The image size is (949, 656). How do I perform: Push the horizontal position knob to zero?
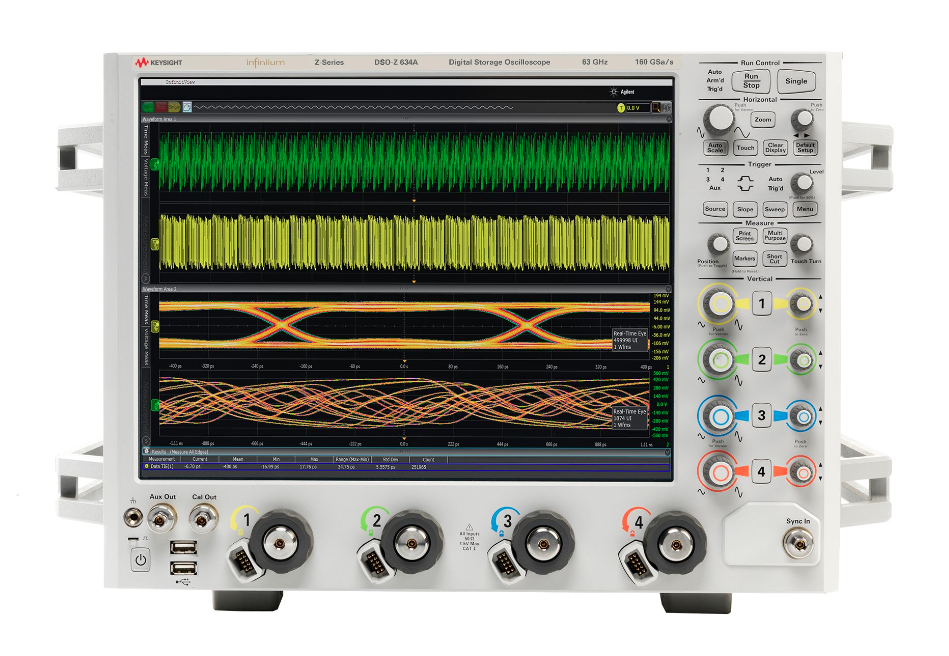pyautogui.click(x=802, y=119)
